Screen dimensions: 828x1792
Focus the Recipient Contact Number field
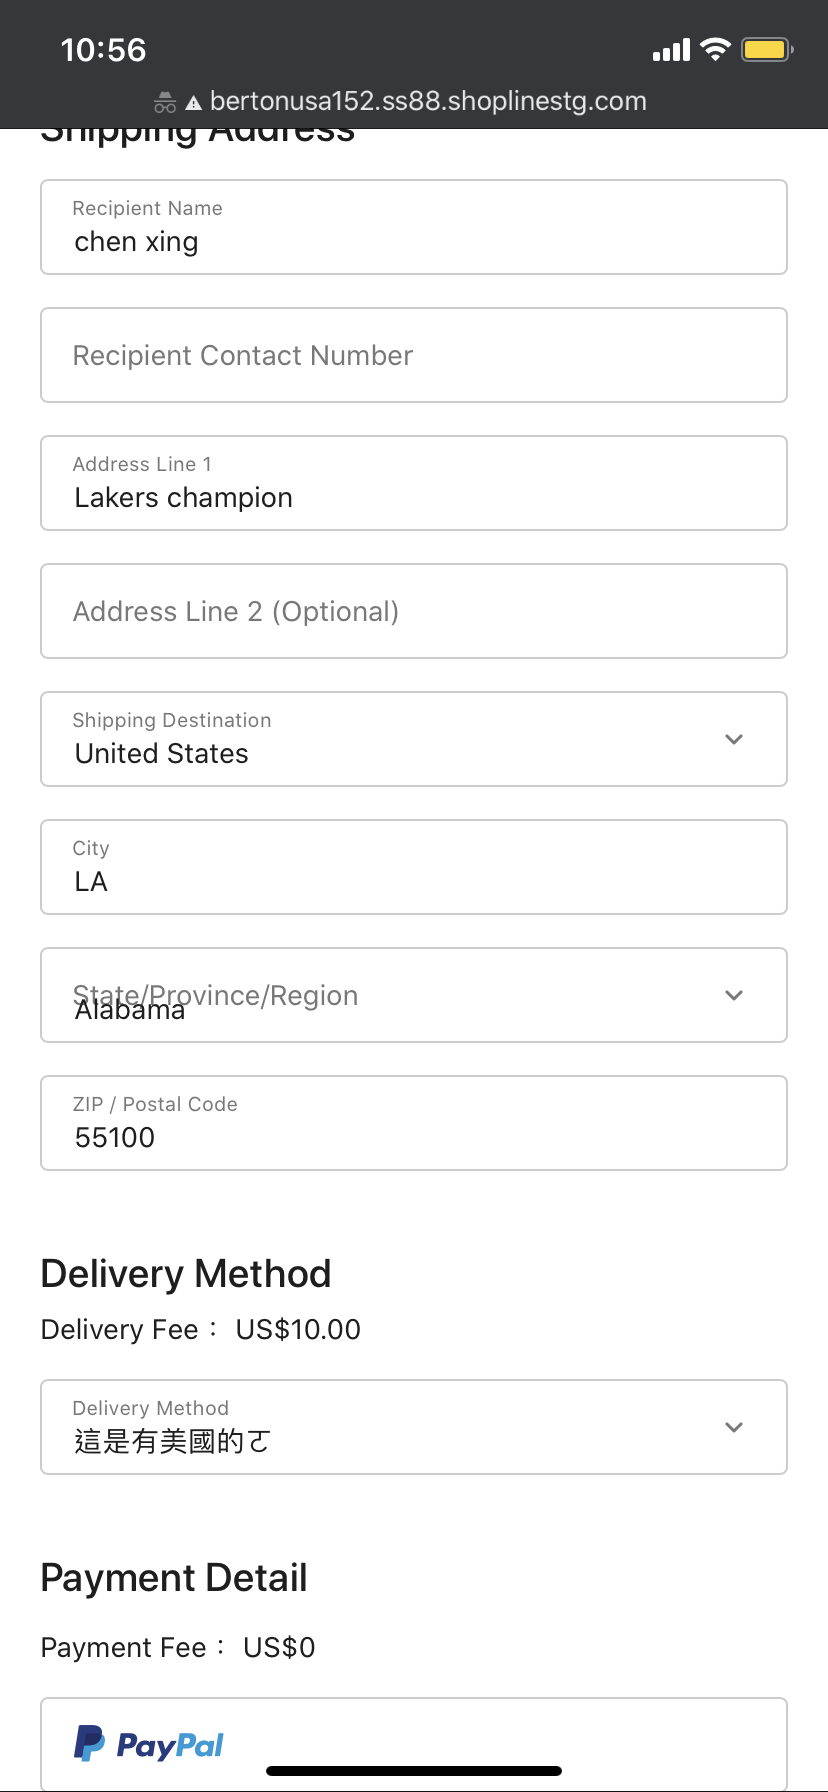coord(414,356)
